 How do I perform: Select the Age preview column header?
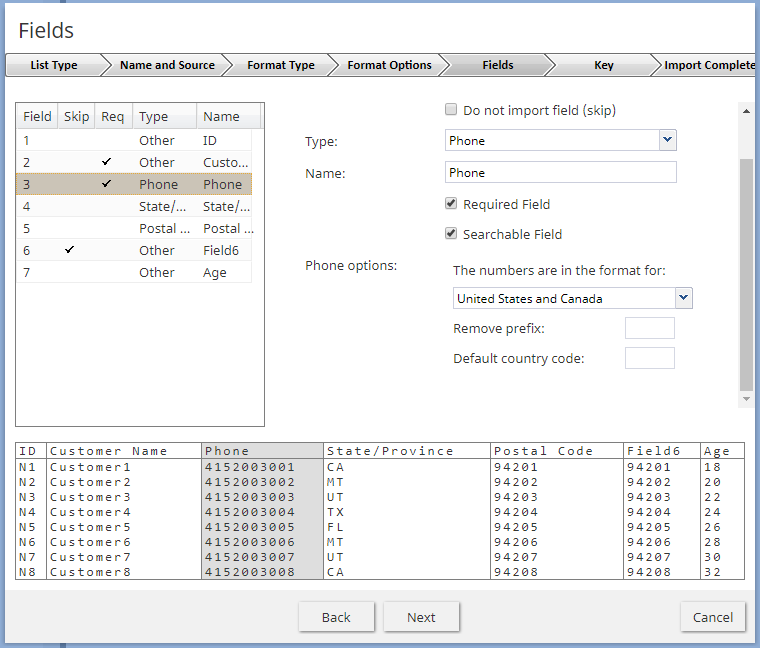click(722, 451)
